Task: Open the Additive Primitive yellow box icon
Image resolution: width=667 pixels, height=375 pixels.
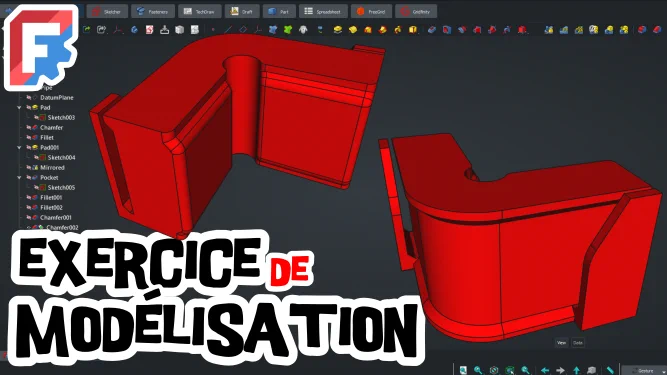Action: (x=413, y=30)
